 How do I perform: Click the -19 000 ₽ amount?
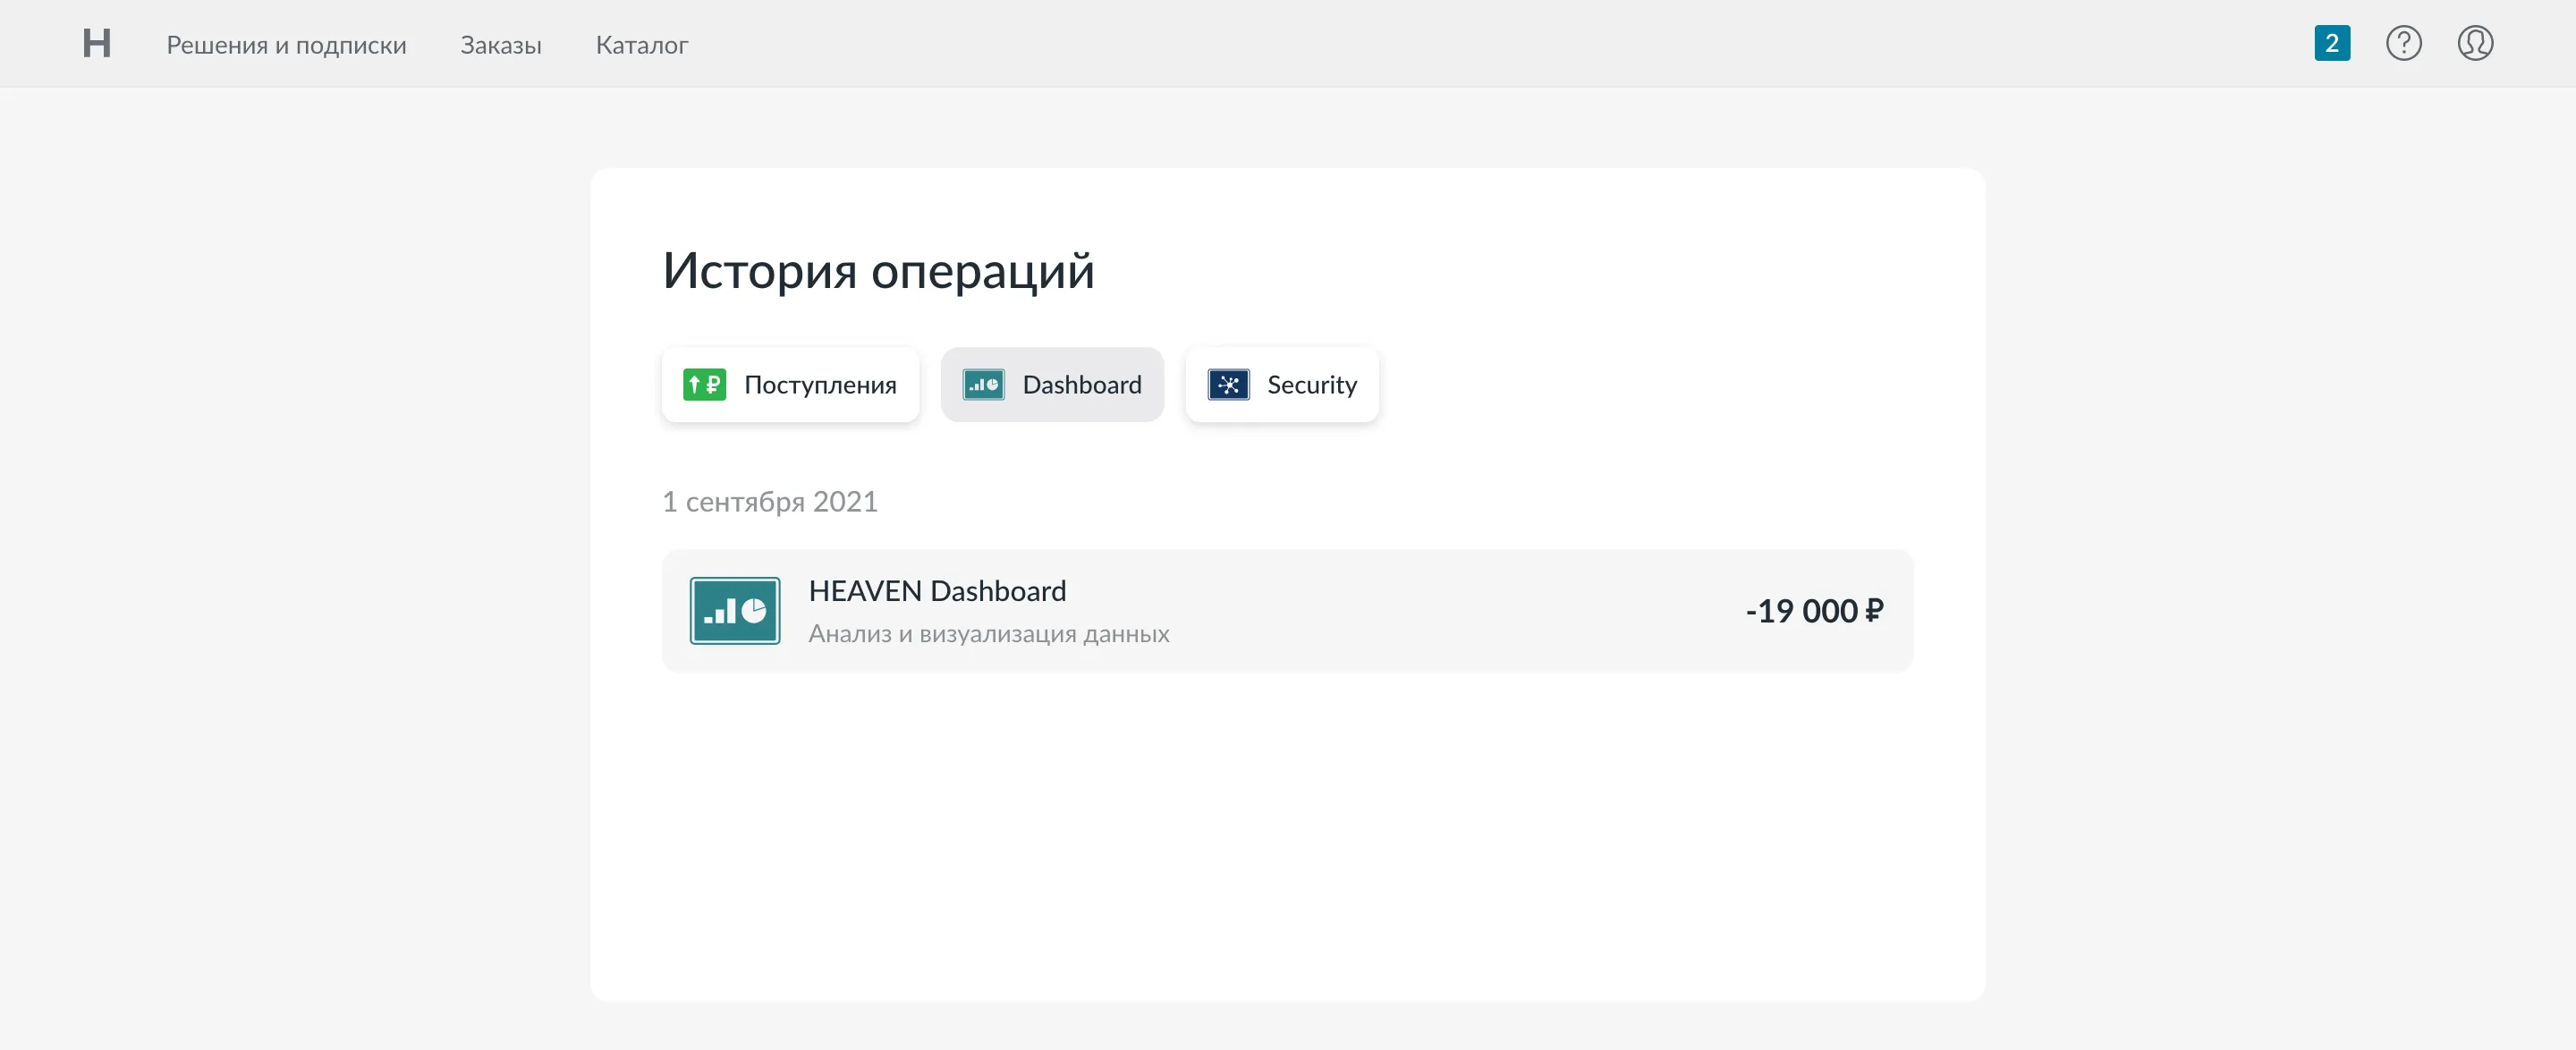point(1813,610)
